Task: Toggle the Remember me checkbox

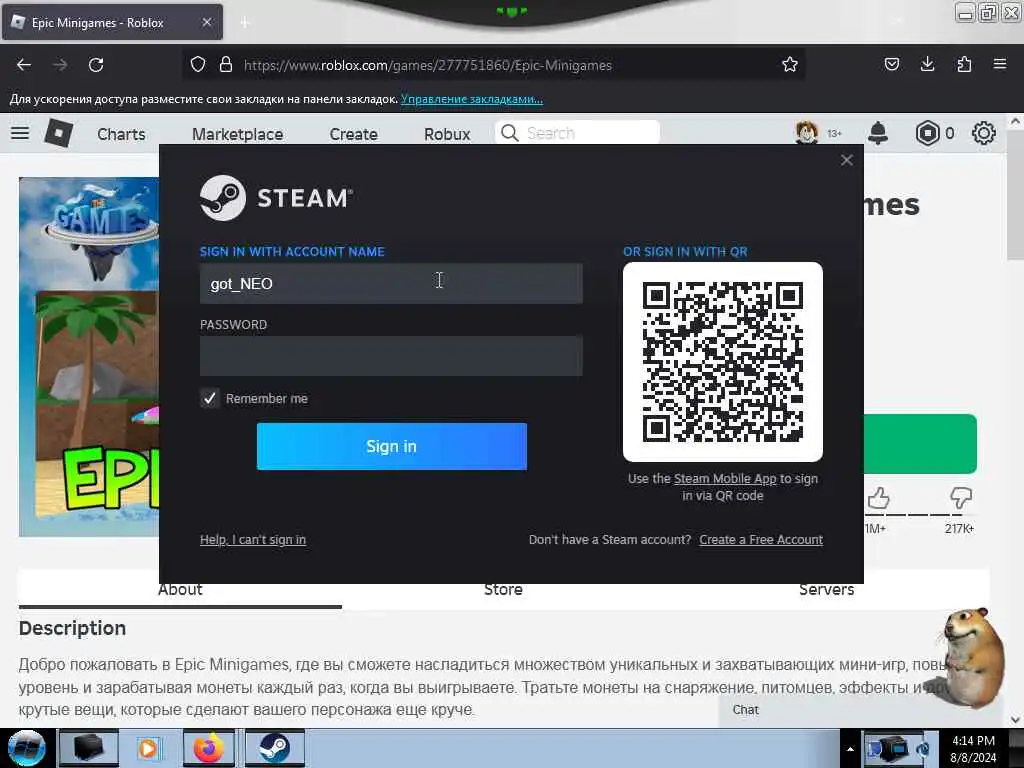Action: point(210,398)
